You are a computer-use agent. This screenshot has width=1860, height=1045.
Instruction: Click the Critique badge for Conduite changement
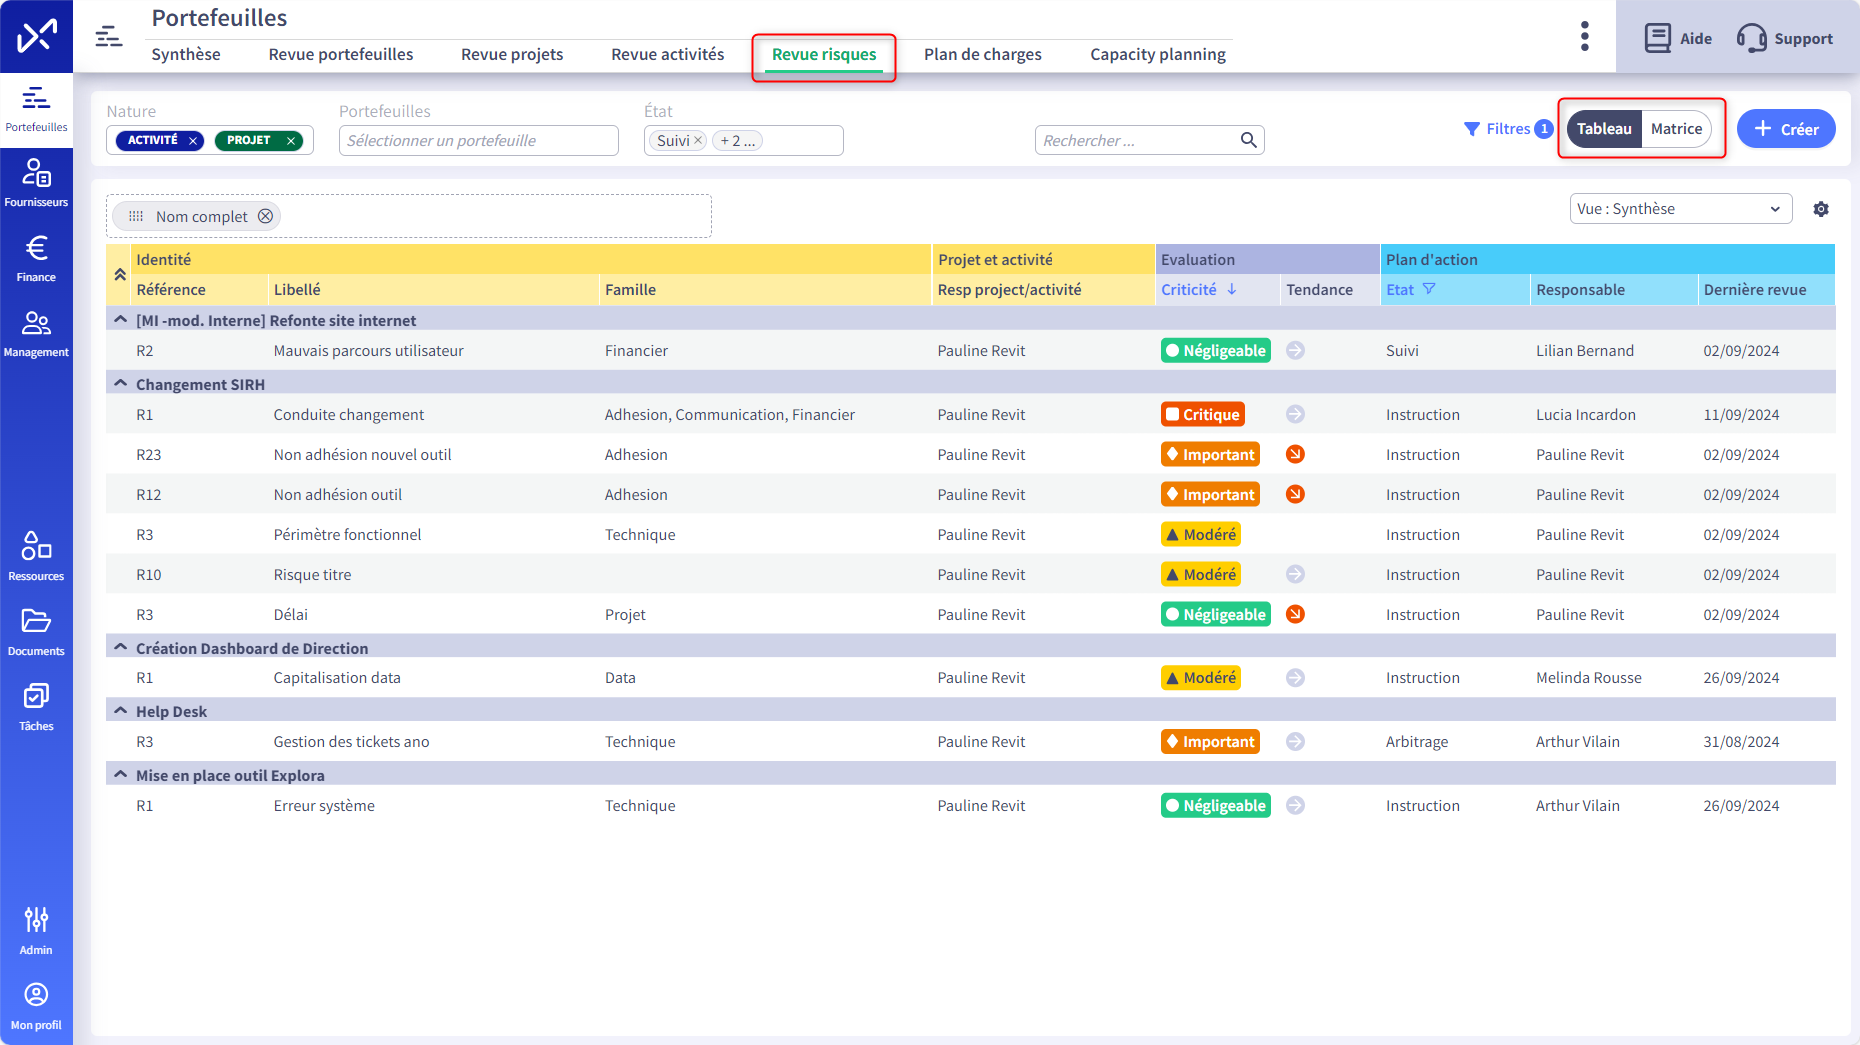tap(1202, 414)
